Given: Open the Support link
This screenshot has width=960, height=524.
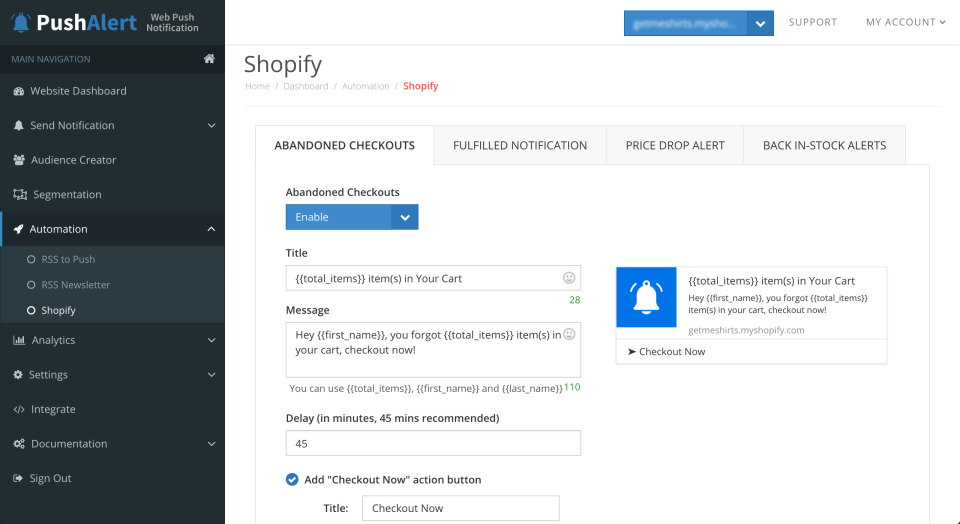Looking at the screenshot, I should [813, 22].
